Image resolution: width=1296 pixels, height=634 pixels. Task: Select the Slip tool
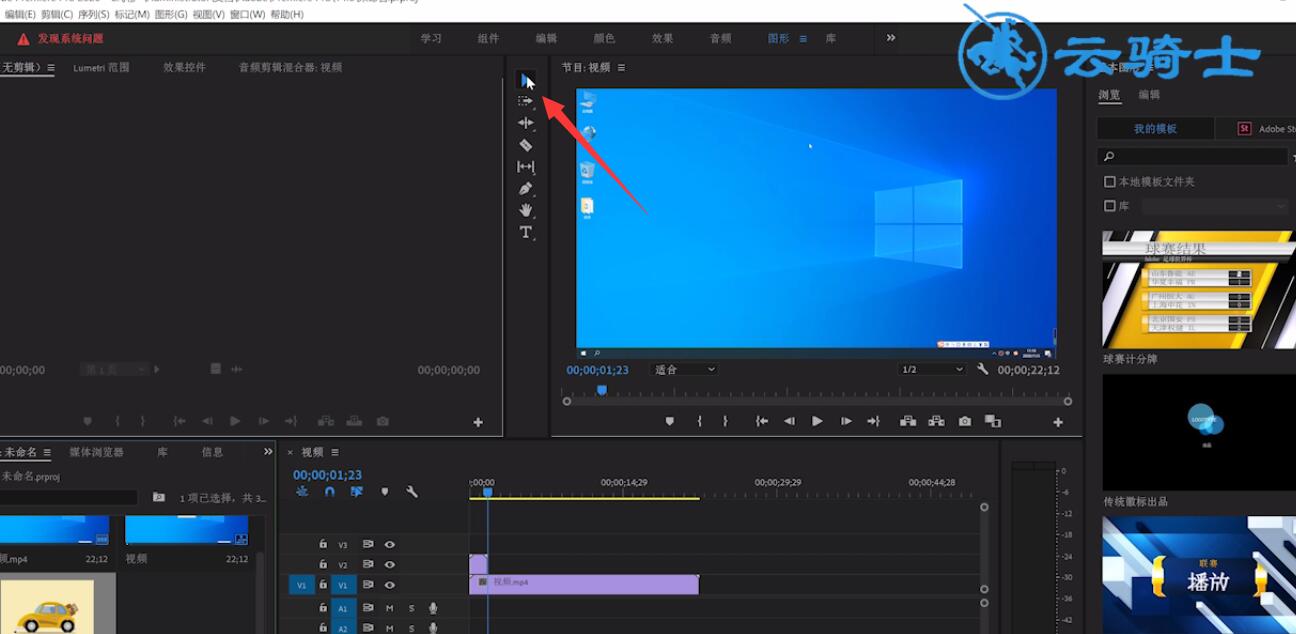coord(526,167)
